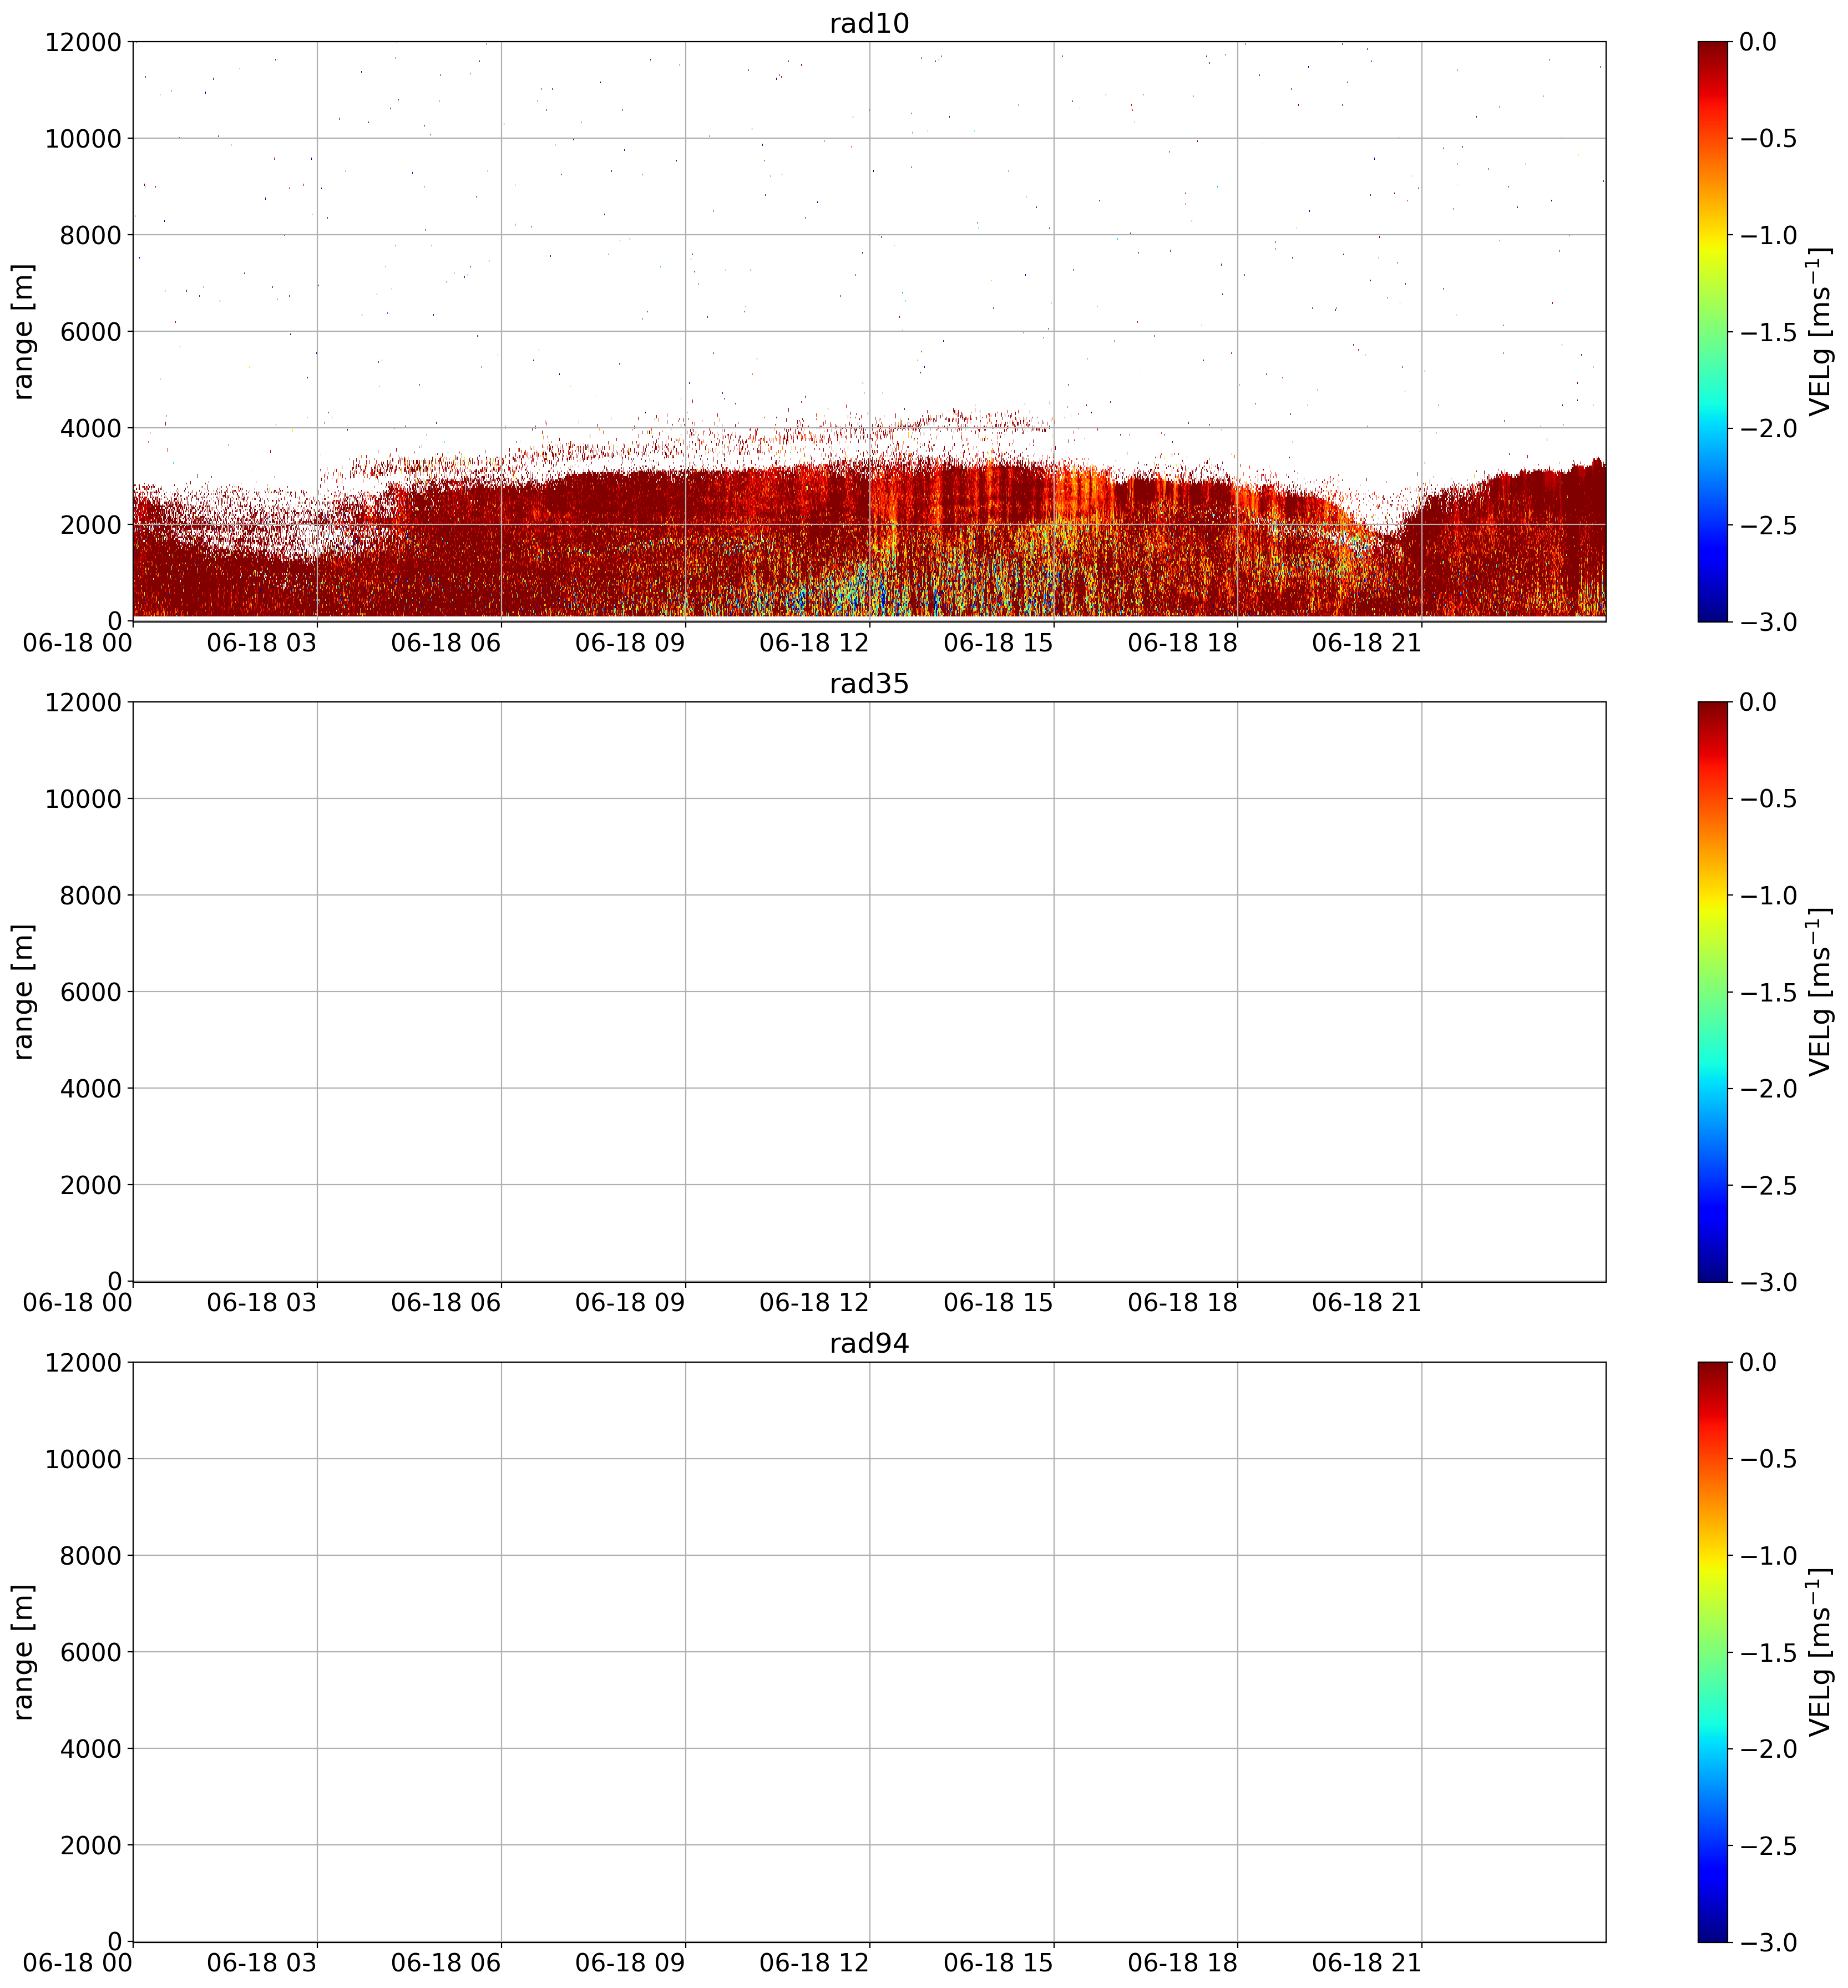This screenshot has width=1848, height=1988.
Task: Select the rad94 "range [m]" axis label
Action: point(24,1651)
